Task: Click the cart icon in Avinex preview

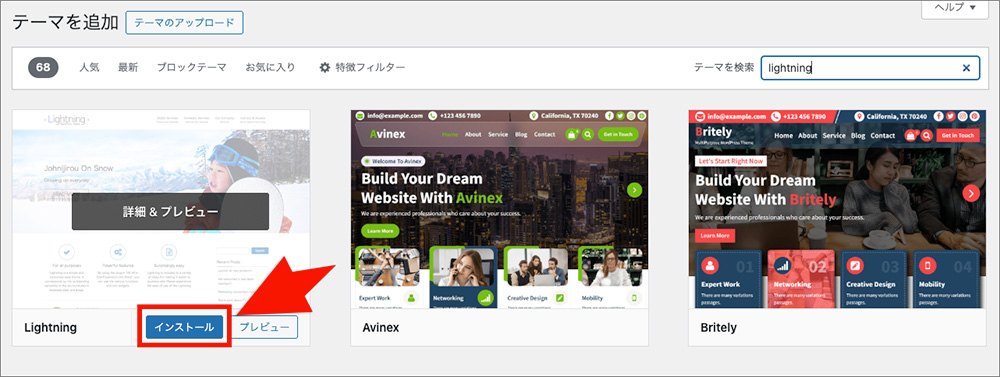Action: (572, 135)
